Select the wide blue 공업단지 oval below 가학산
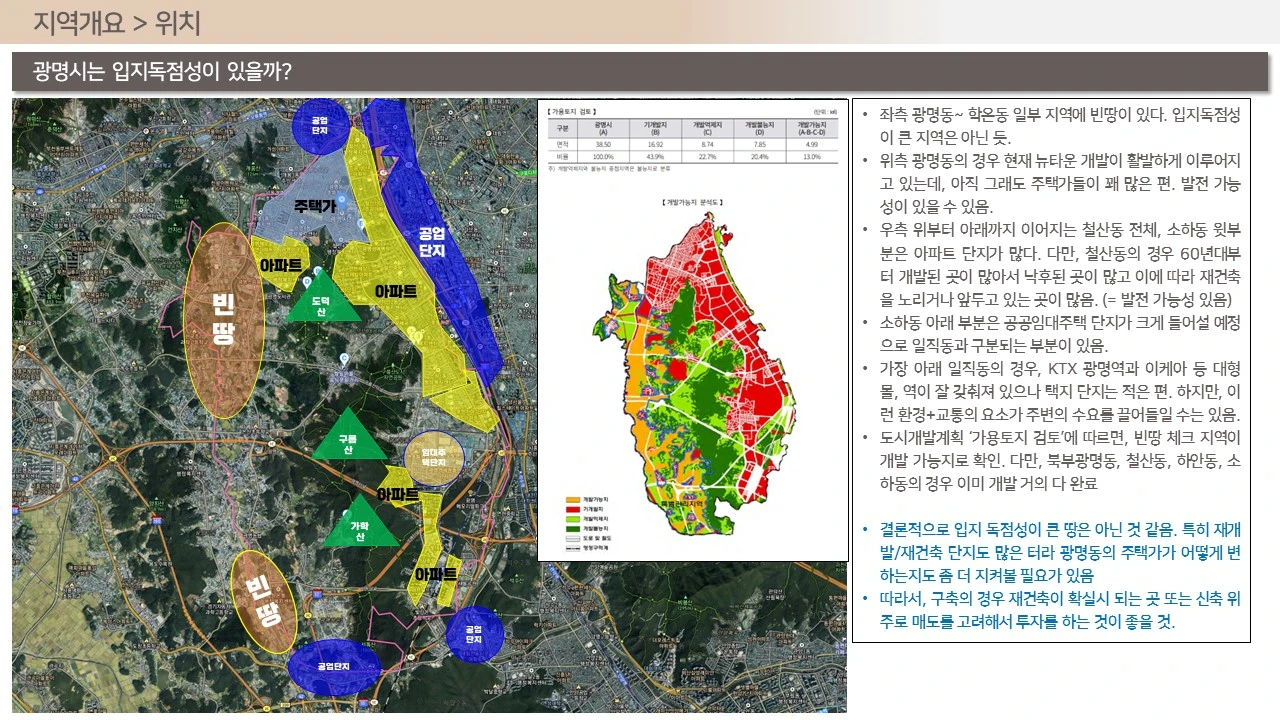The image size is (1280, 720). 334,665
